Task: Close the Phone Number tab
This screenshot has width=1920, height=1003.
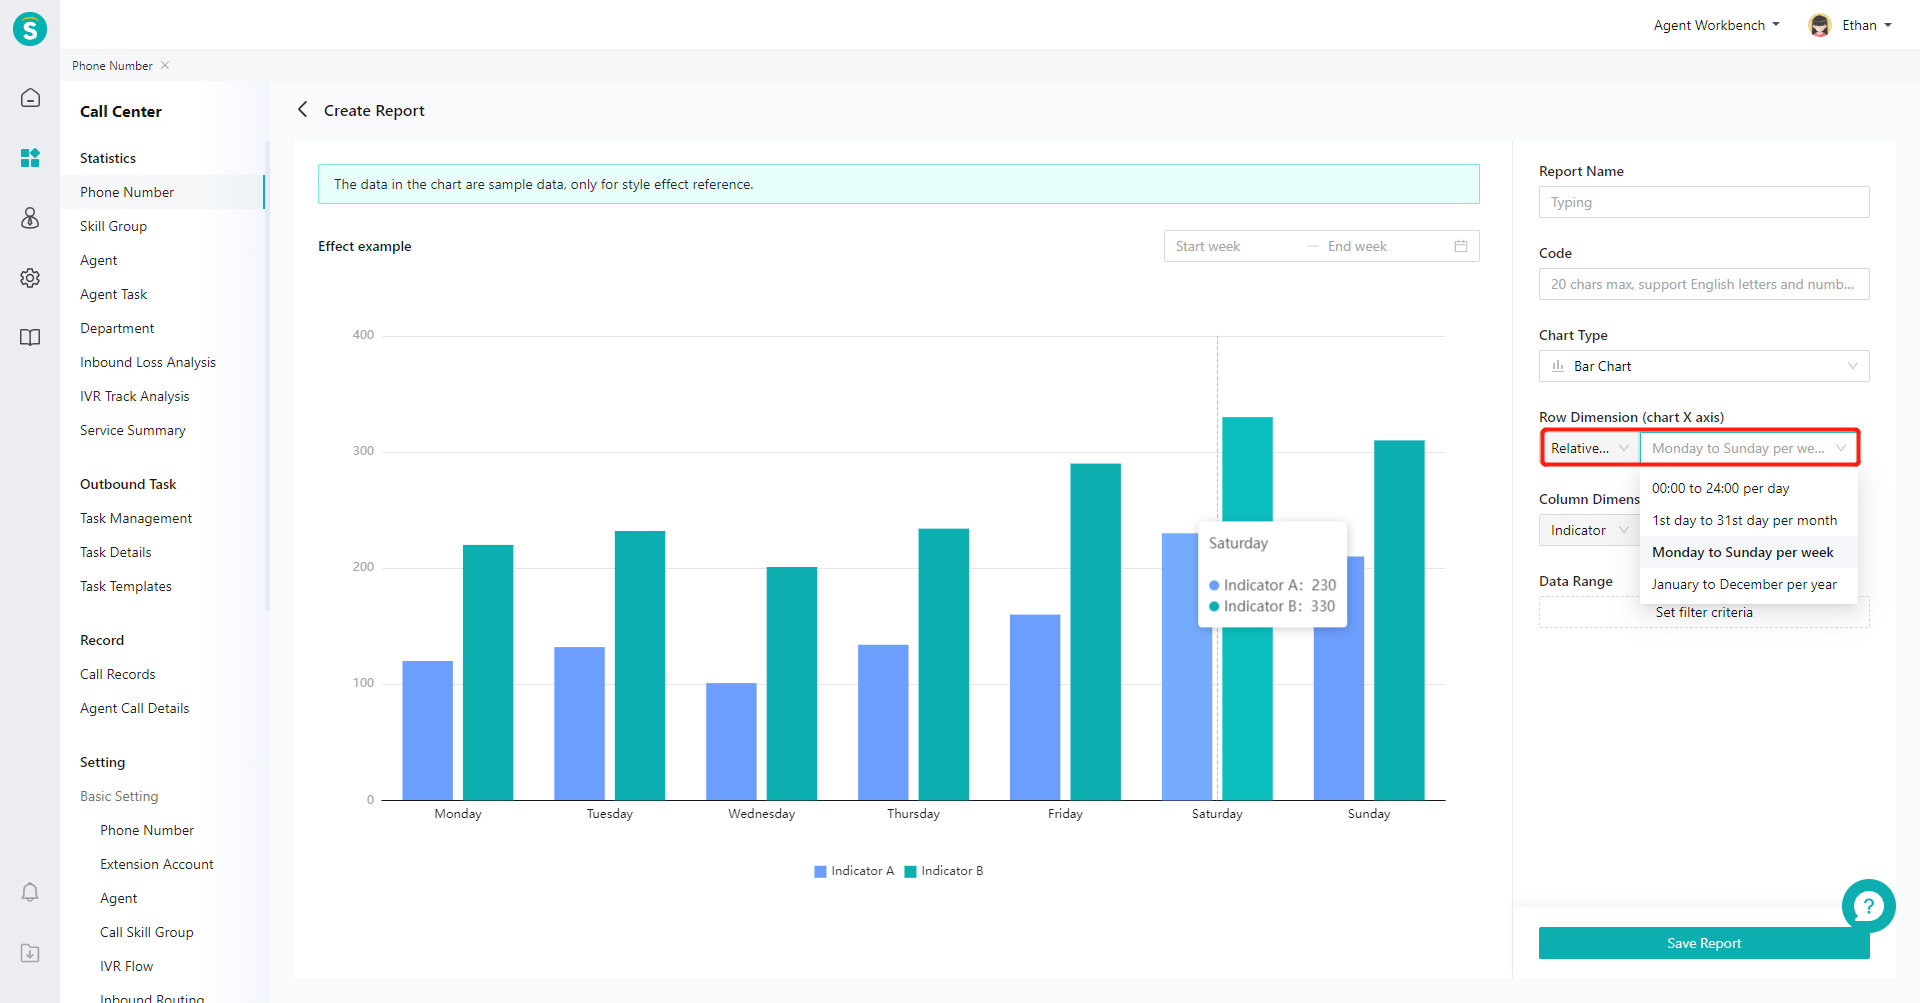Action: [165, 65]
